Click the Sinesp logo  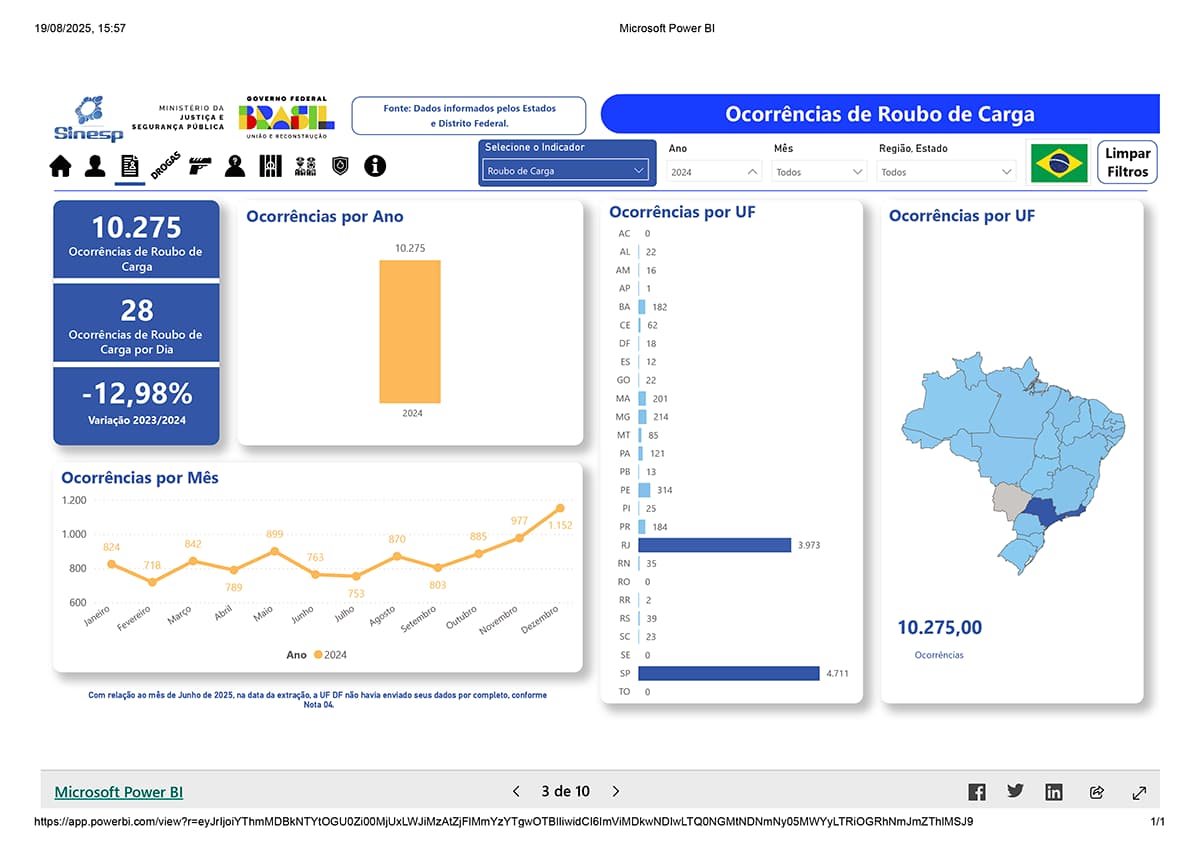coord(90,119)
